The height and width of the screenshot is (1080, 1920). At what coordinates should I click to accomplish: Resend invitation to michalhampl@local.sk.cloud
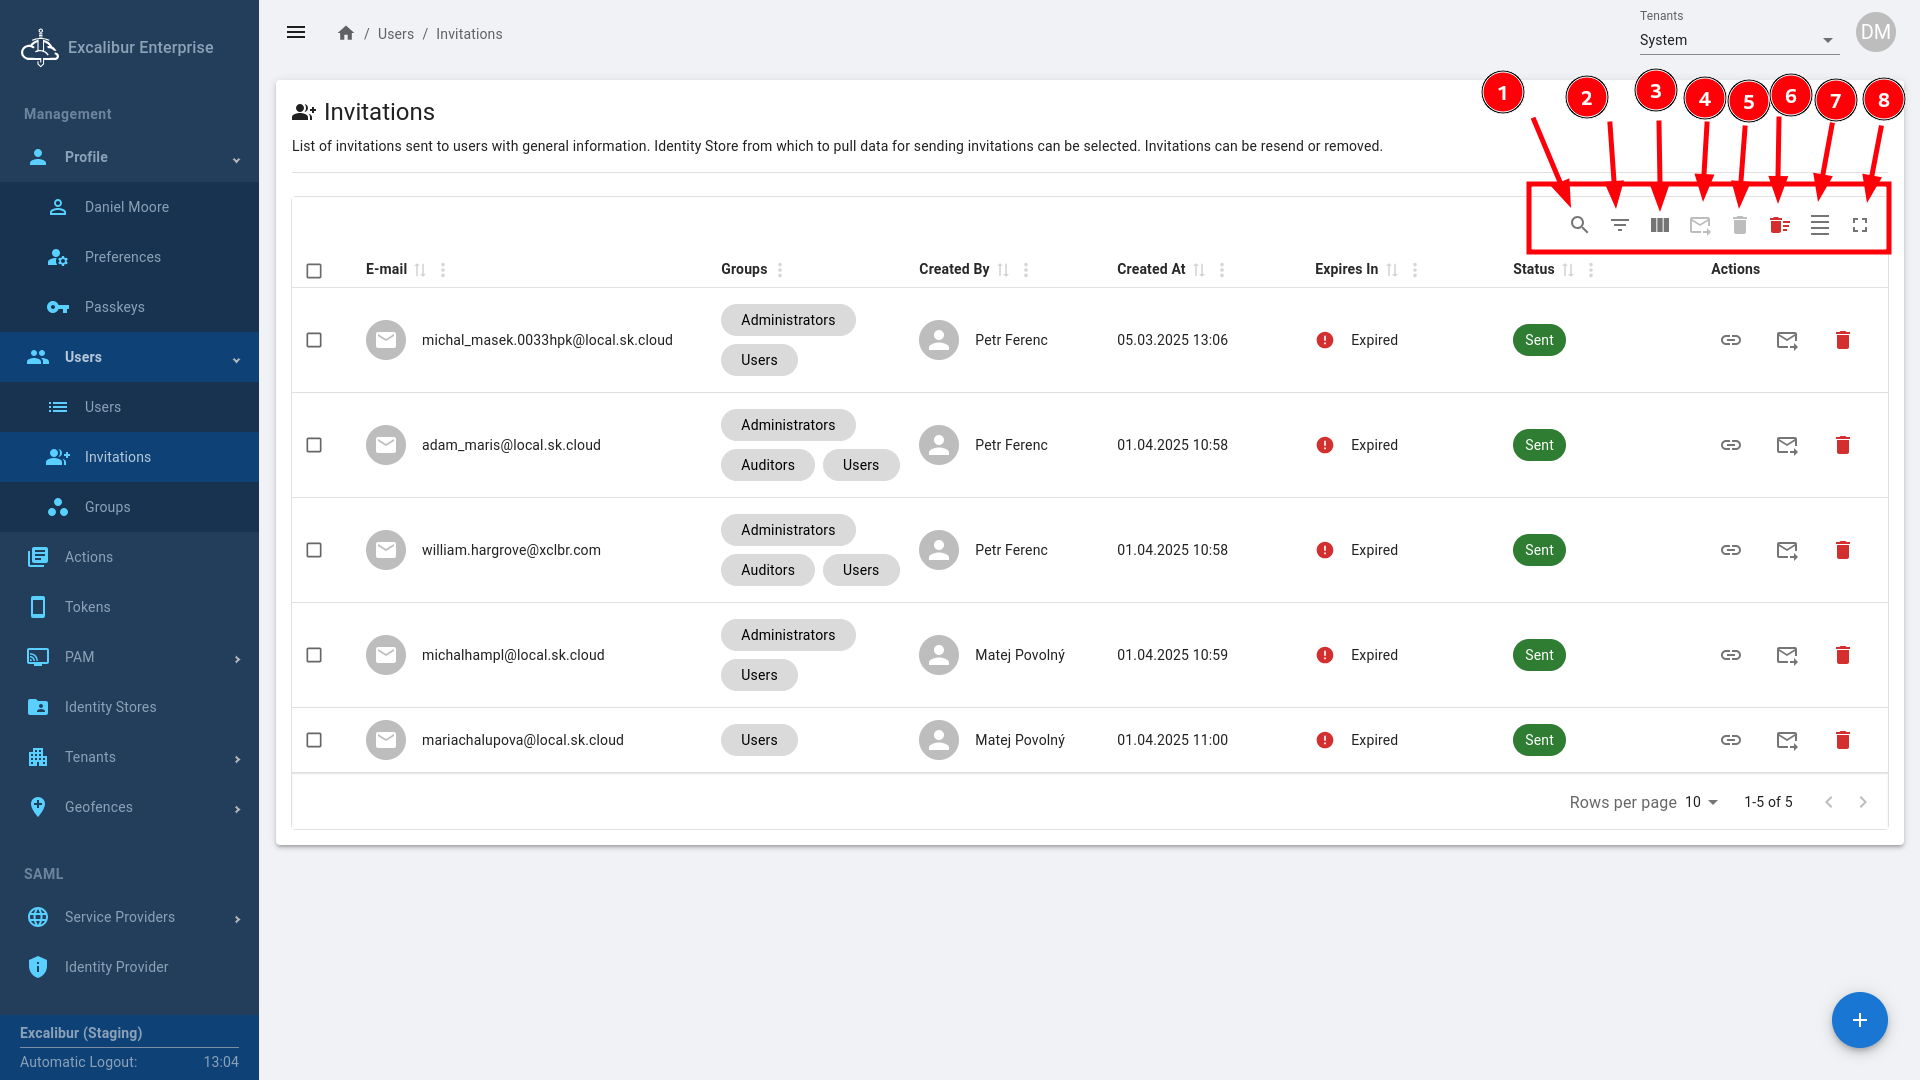coord(1787,655)
